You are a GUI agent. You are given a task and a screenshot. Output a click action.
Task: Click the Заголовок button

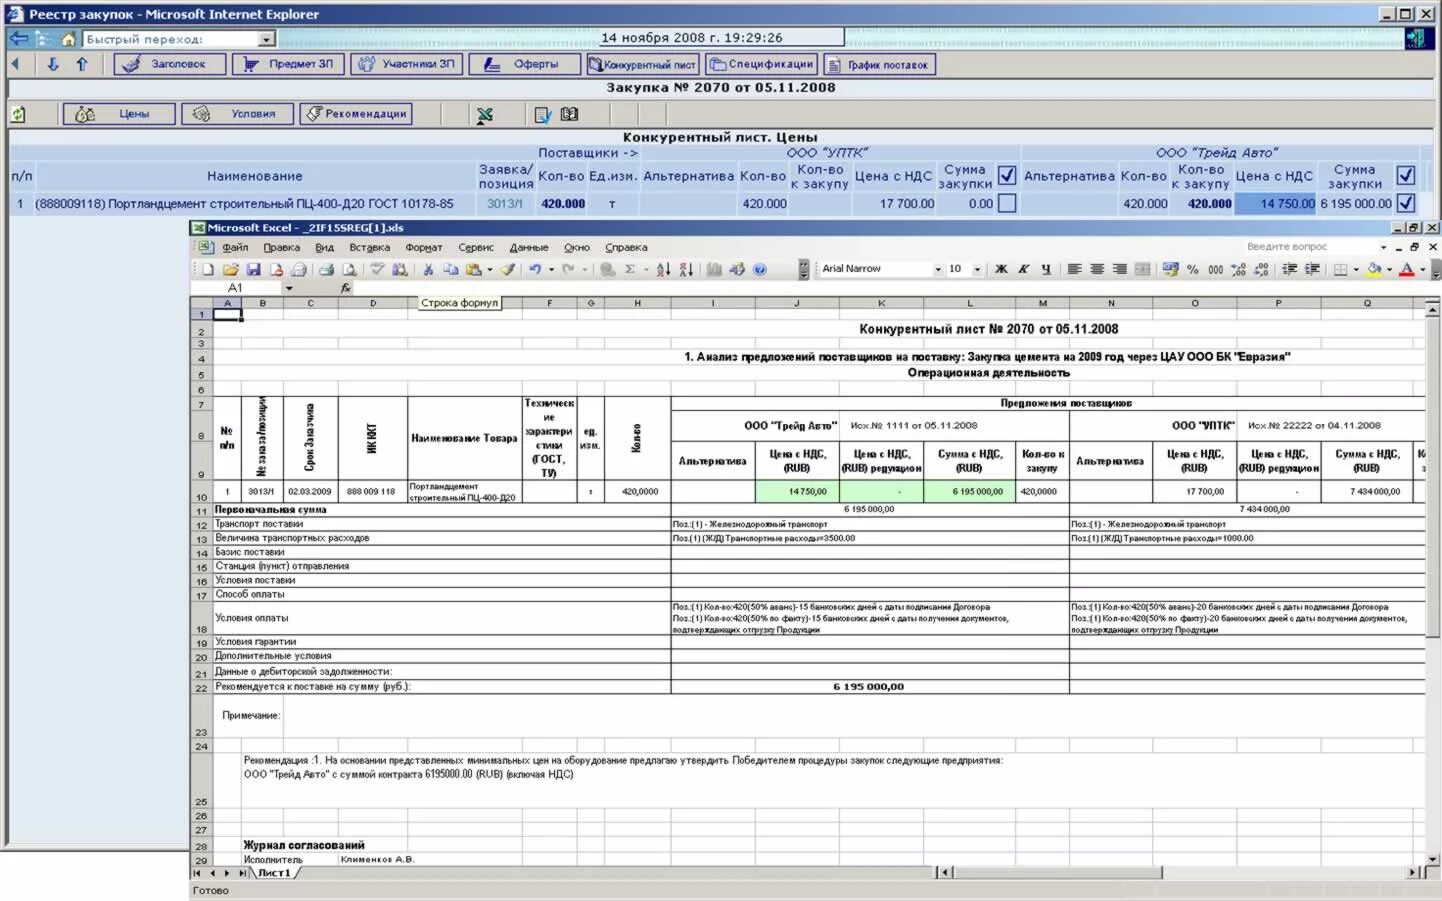168,64
